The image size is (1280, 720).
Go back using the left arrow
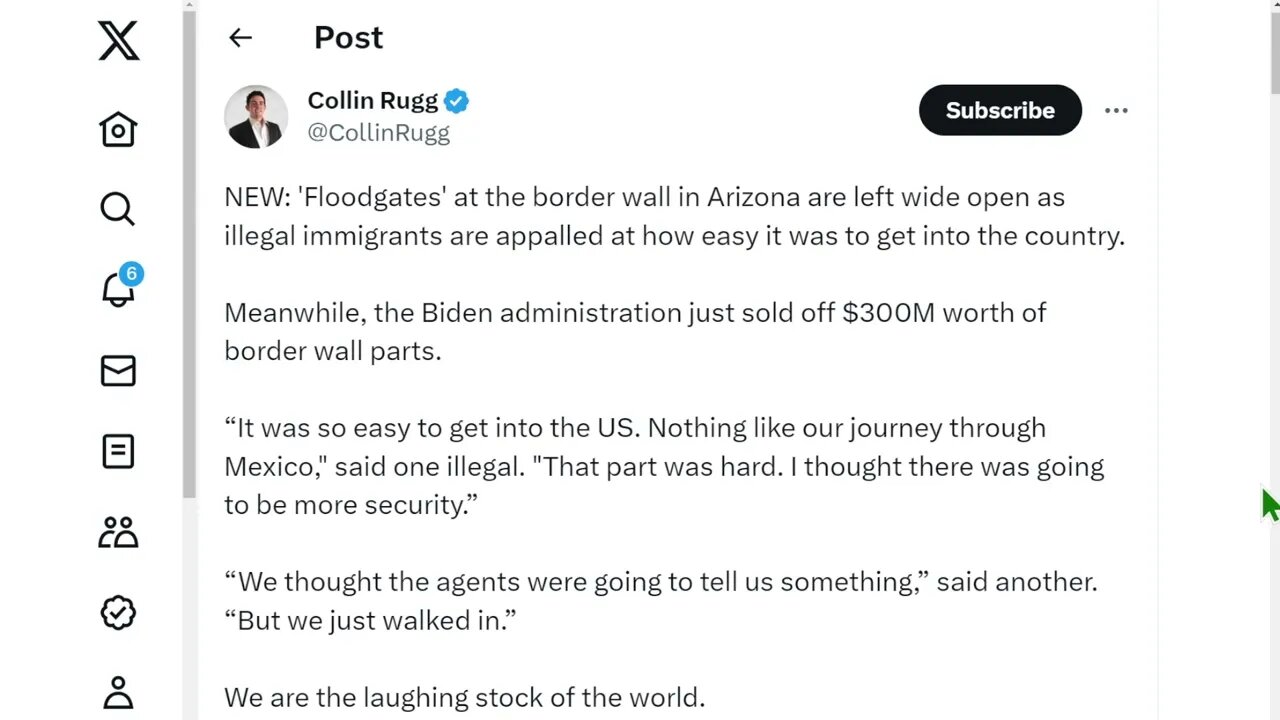pyautogui.click(x=240, y=38)
